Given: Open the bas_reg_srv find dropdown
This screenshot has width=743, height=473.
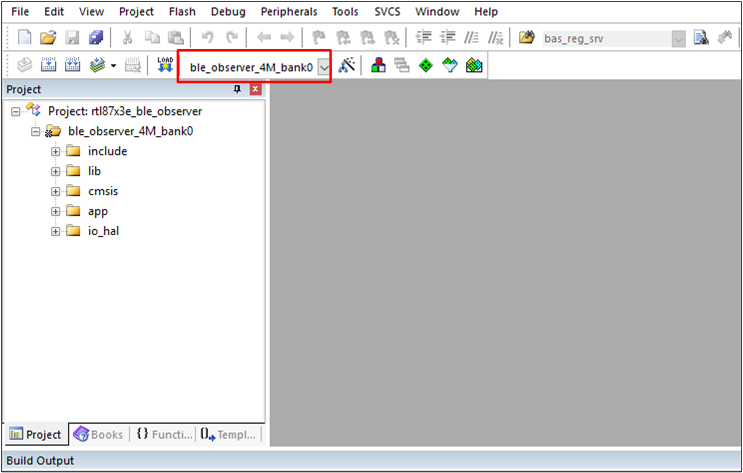Looking at the screenshot, I should tap(679, 39).
